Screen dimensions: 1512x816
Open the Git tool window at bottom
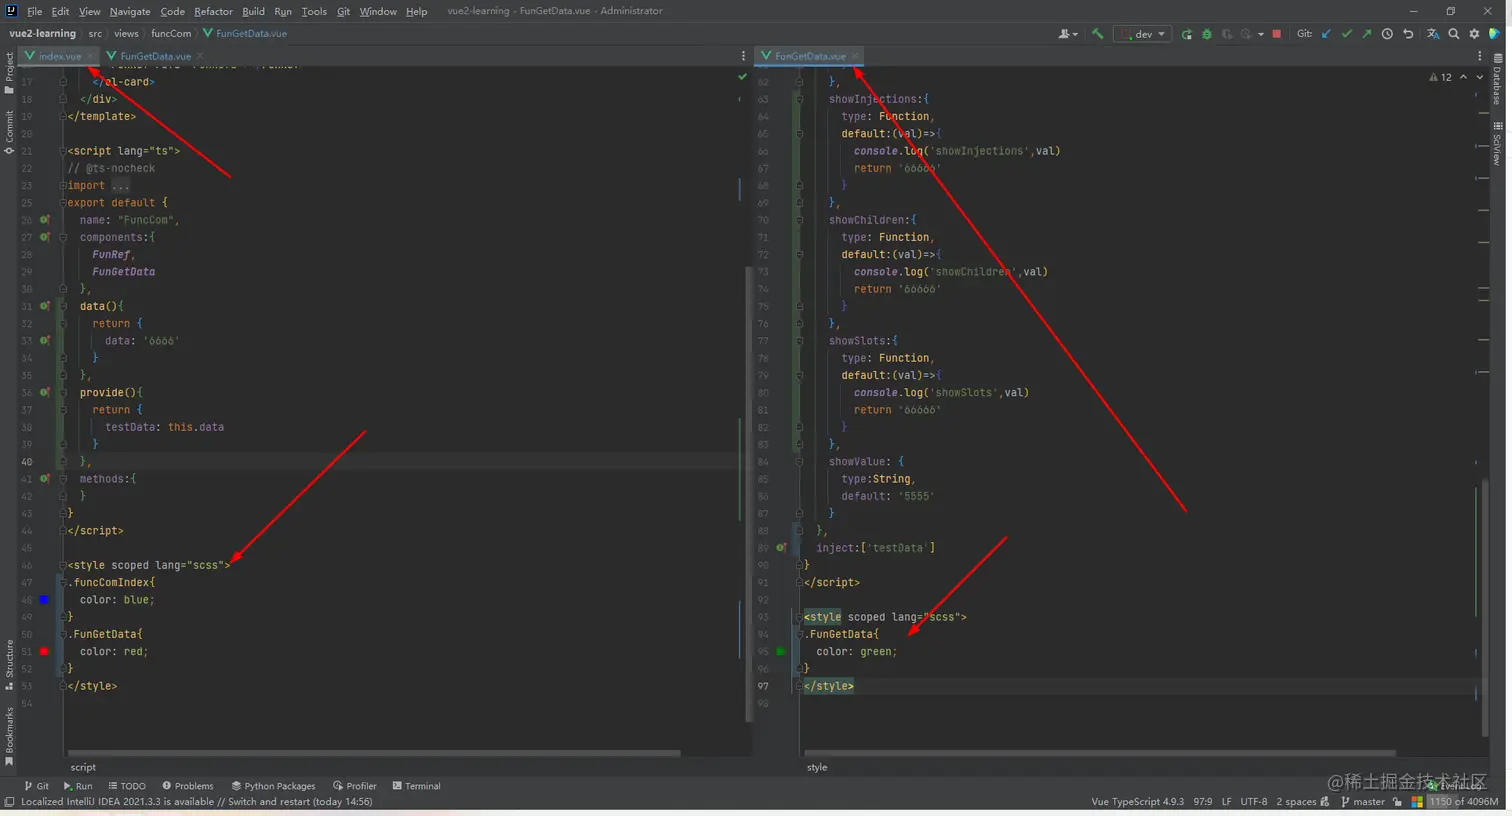tap(36, 786)
